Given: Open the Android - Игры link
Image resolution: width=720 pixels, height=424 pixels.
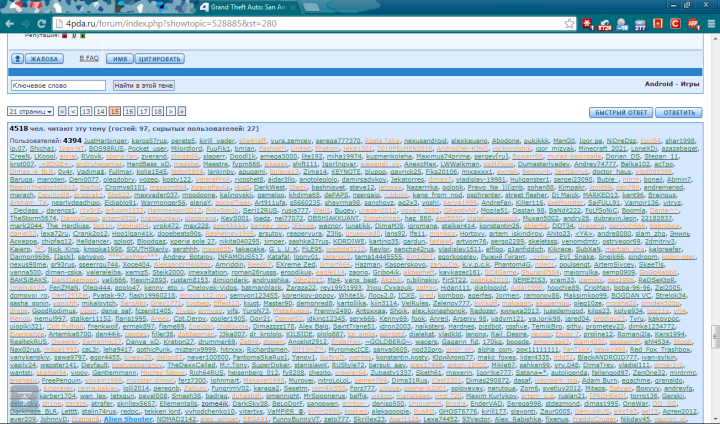Looking at the screenshot, I should 672,84.
